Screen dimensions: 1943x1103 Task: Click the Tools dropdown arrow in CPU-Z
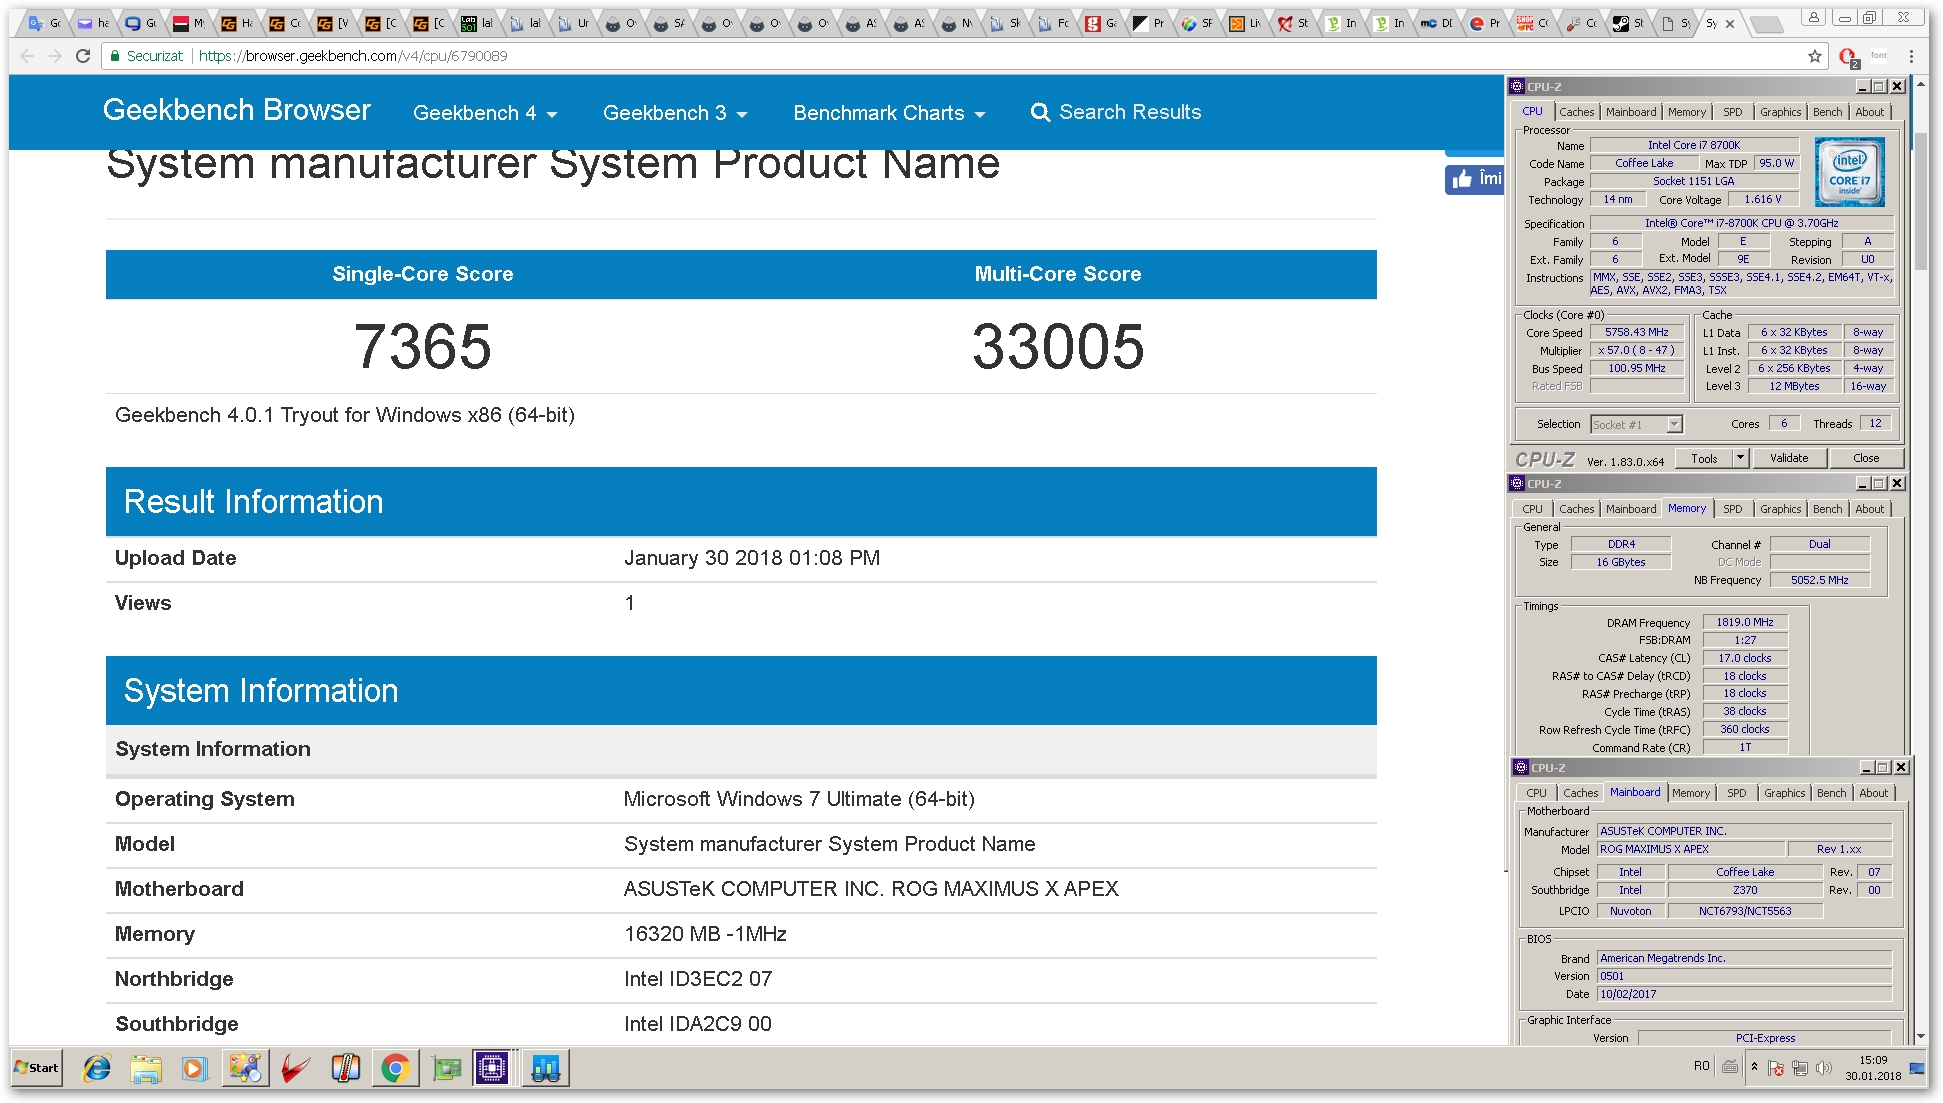pos(1740,458)
